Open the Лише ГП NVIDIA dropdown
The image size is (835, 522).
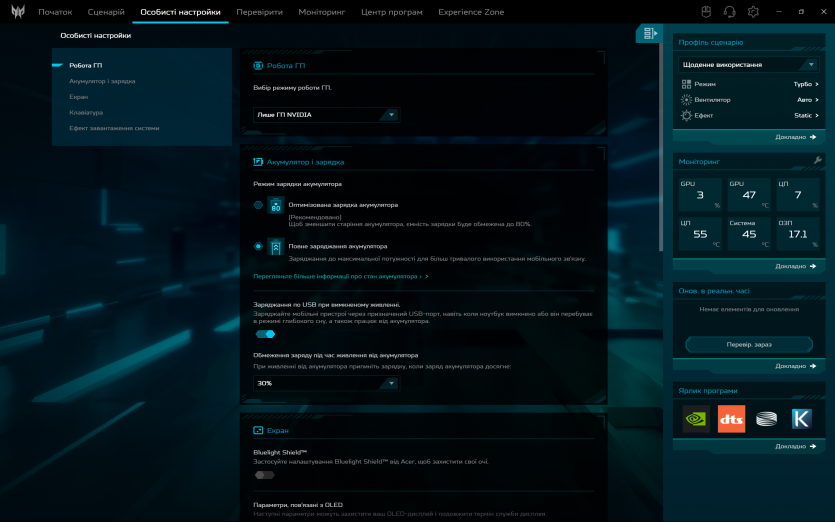point(325,115)
